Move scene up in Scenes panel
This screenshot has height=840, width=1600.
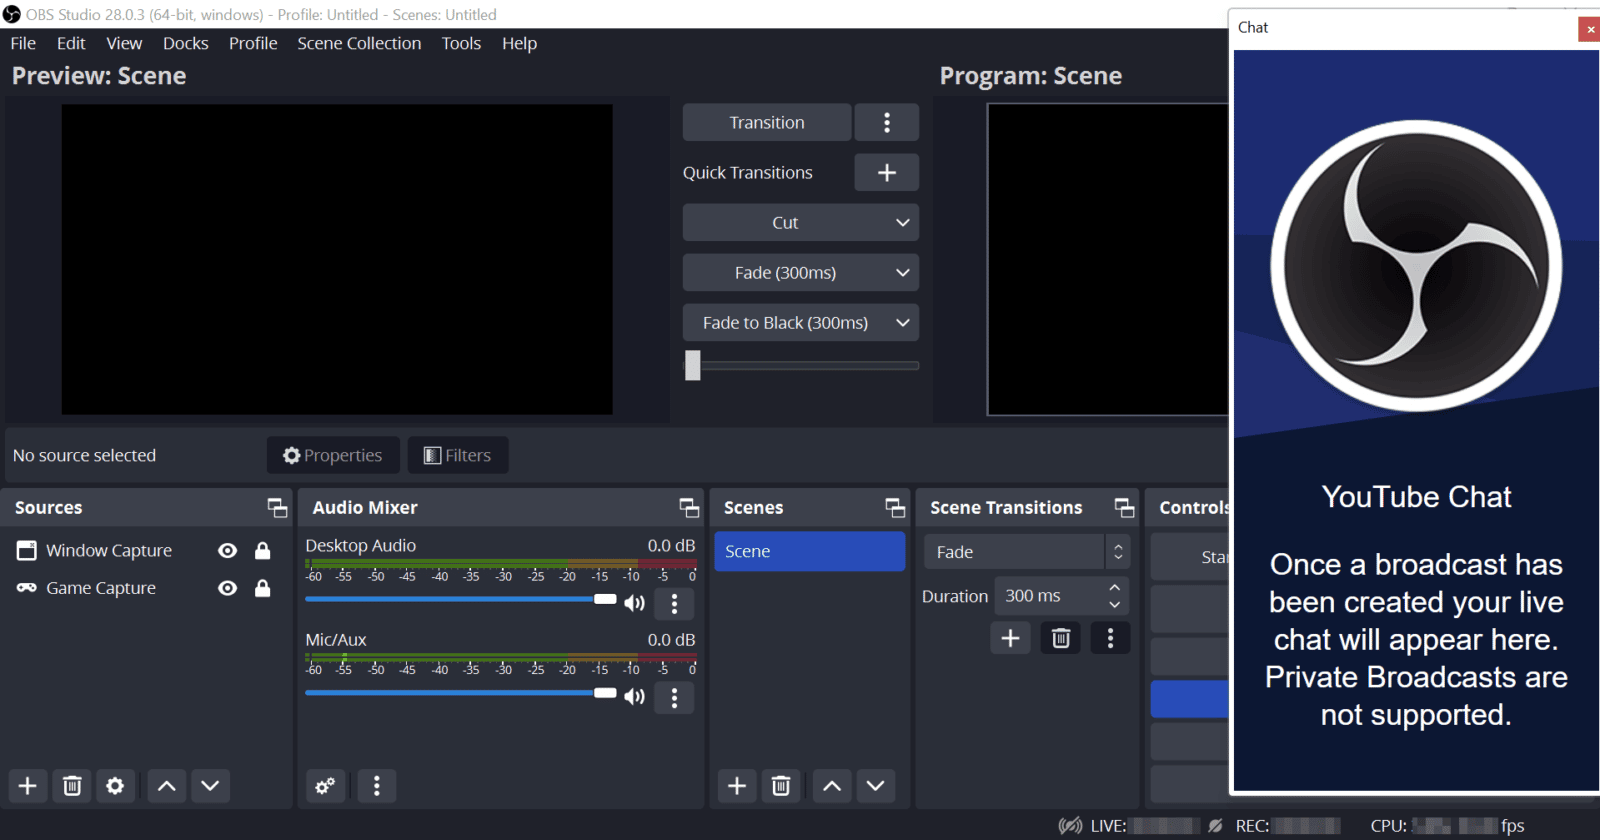832,786
